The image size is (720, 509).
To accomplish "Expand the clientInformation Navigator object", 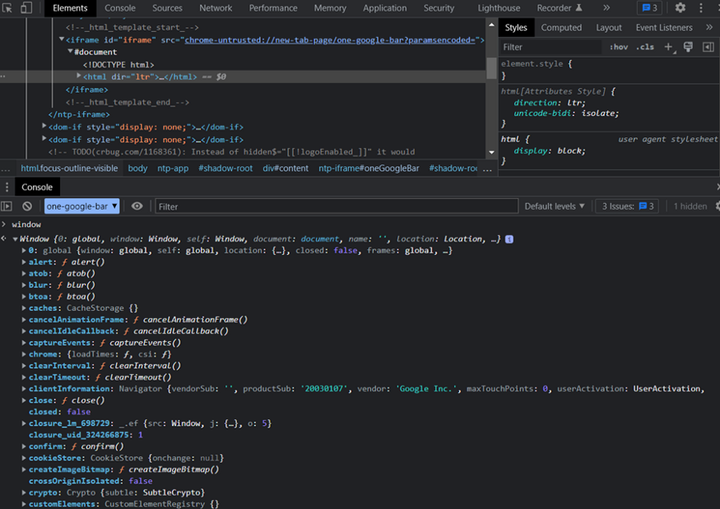I will tap(24, 388).
